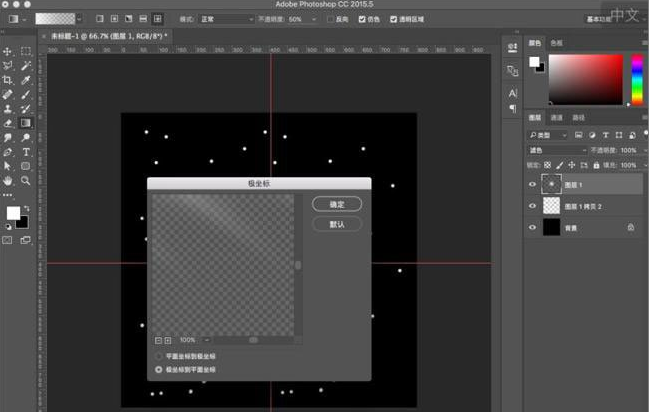Viewport: 650px width, 412px height.
Task: Filter layers by type (T) icon
Action: 606,135
